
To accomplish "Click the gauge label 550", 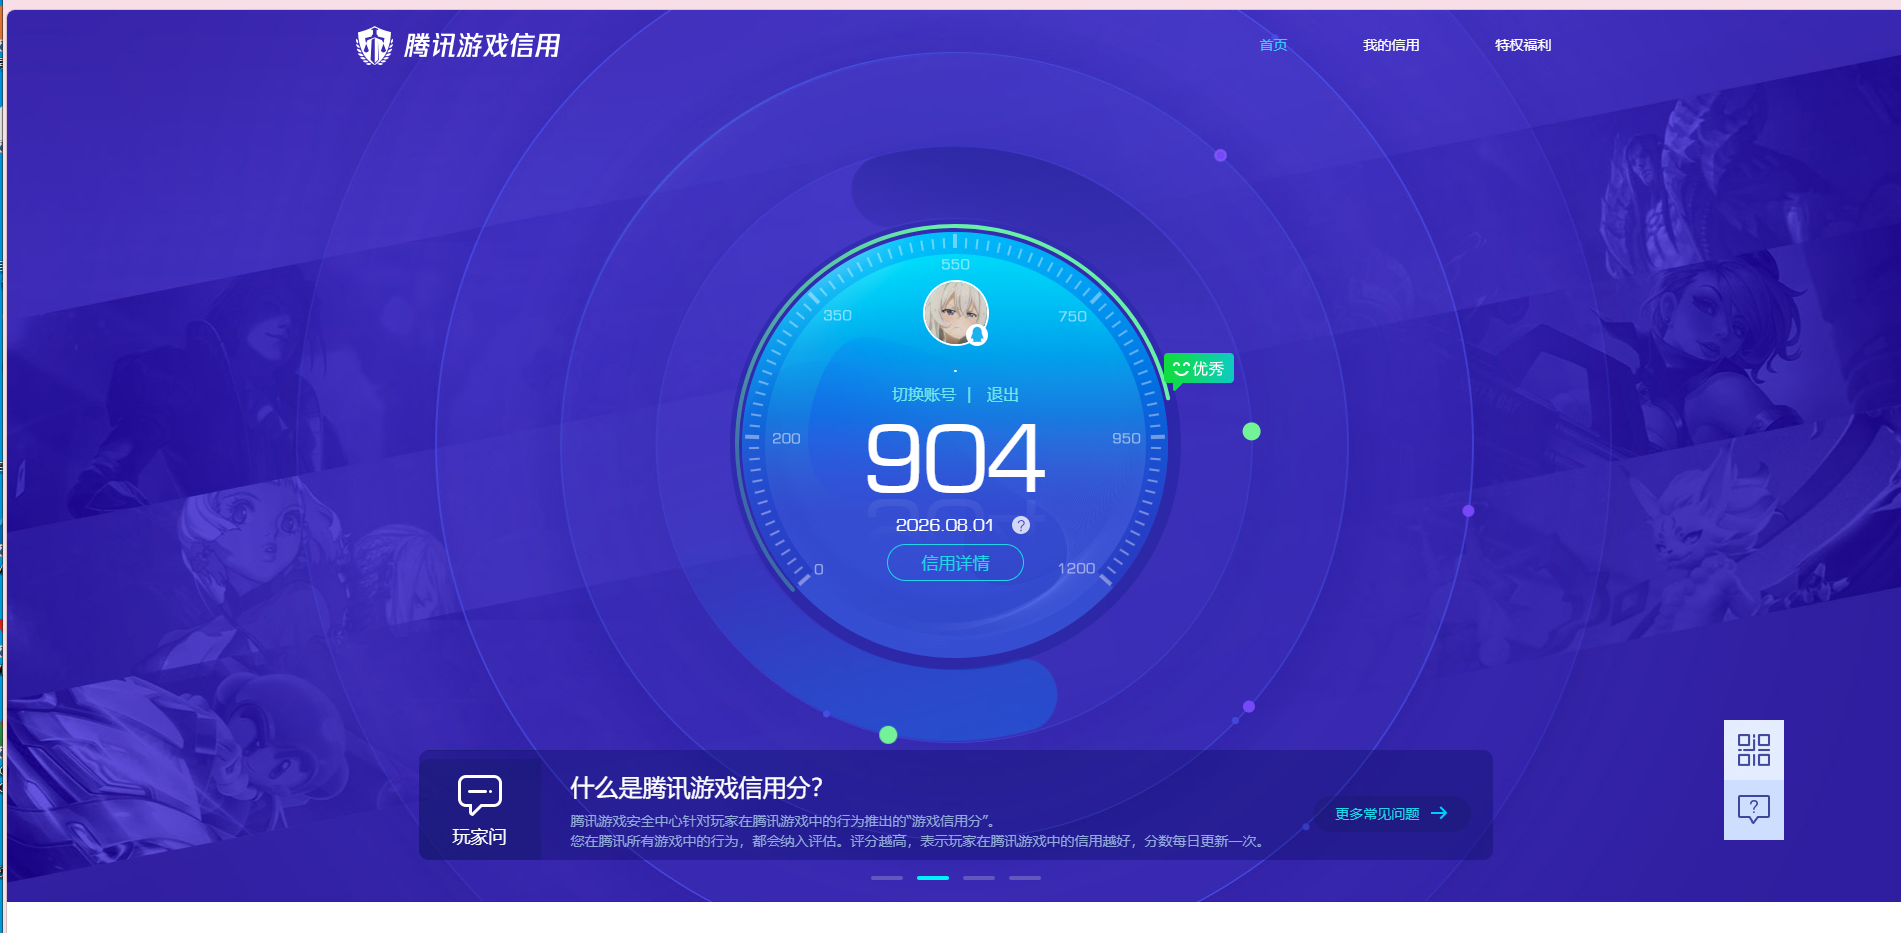I will (x=955, y=265).
